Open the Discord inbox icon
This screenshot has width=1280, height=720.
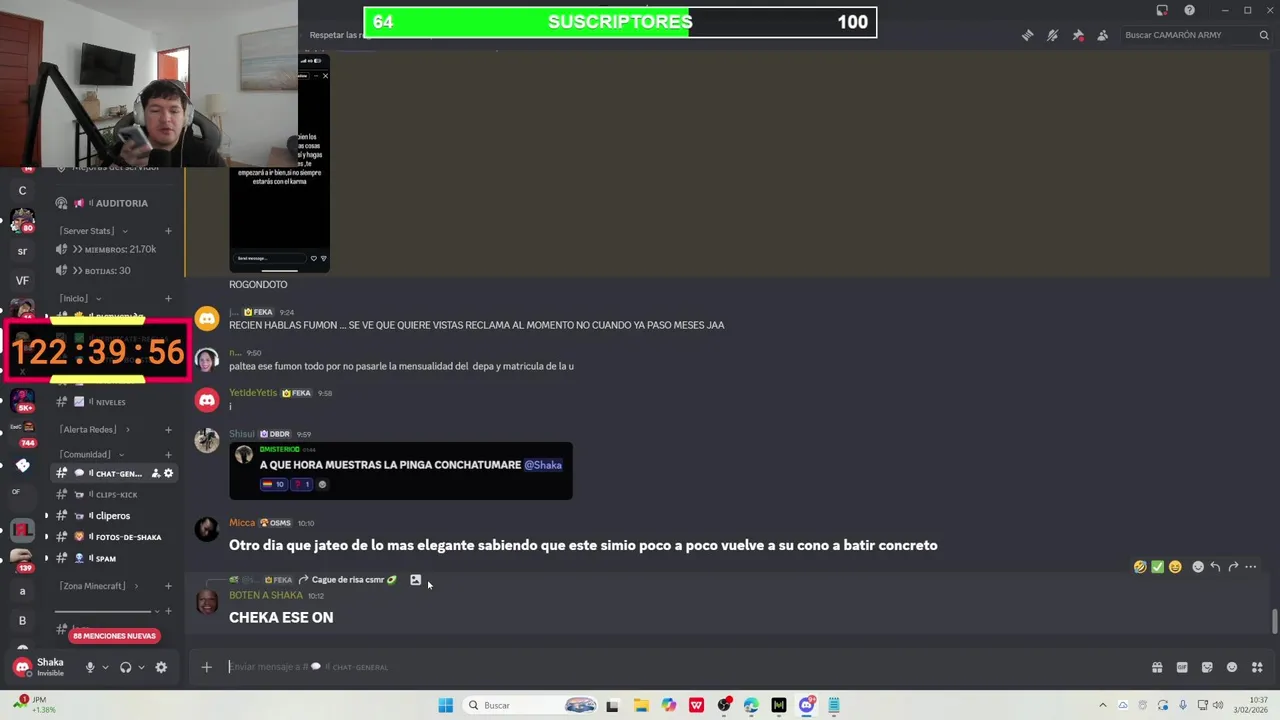(x=1162, y=10)
